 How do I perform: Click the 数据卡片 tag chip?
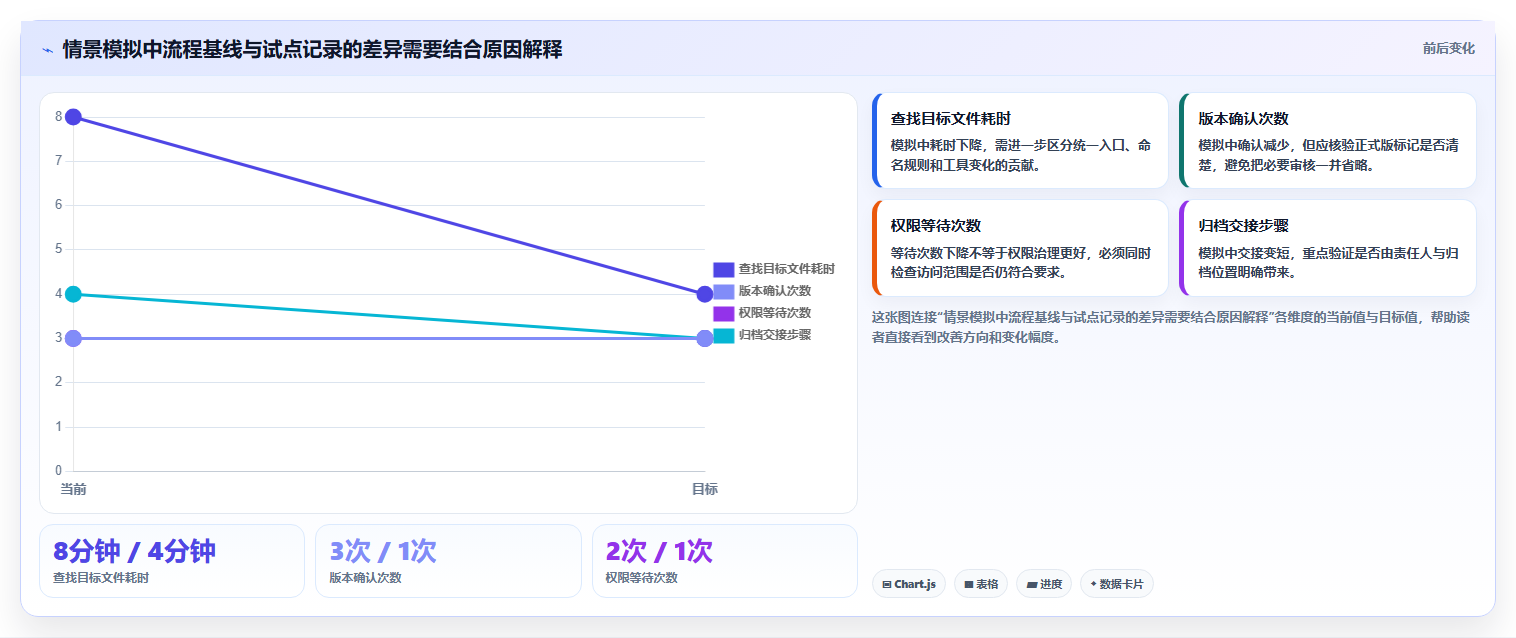(1117, 584)
